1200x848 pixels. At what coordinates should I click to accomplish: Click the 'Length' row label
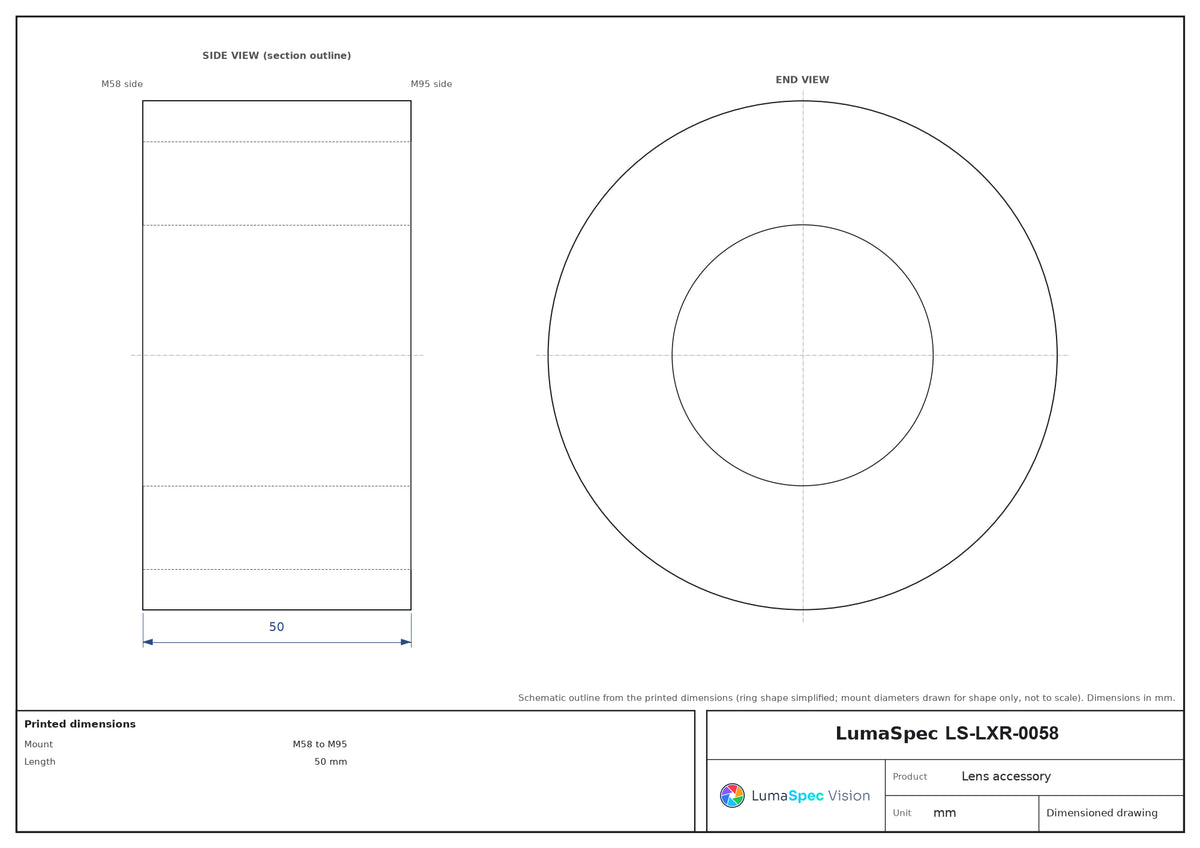tap(40, 762)
